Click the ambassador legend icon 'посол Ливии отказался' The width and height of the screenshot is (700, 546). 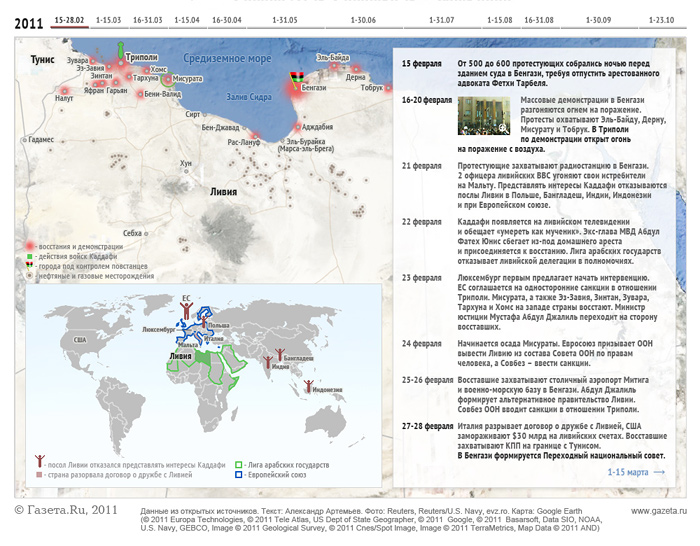pyautogui.click(x=40, y=461)
